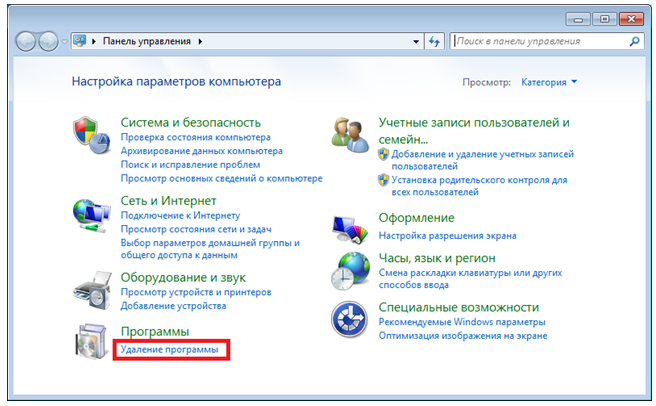Open Appearance monitor icon
This screenshot has height=406, width=656.
point(350,229)
